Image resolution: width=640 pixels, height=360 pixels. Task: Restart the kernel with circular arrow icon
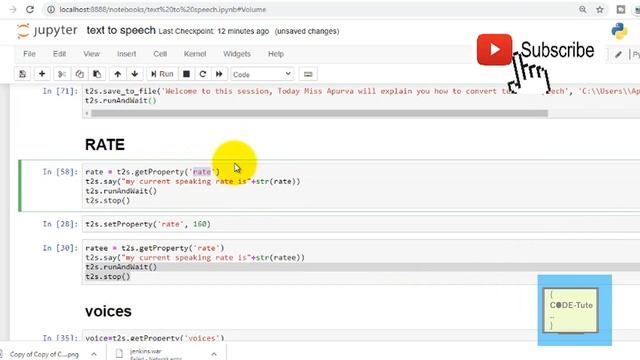point(203,74)
